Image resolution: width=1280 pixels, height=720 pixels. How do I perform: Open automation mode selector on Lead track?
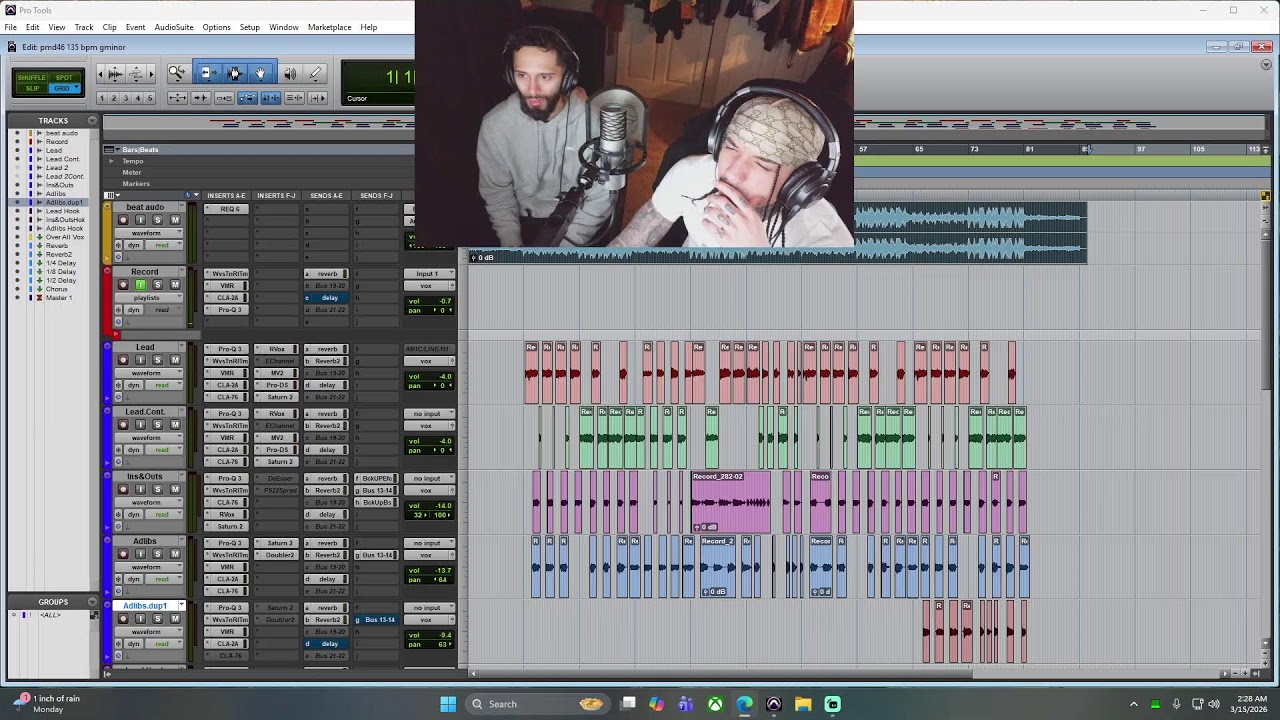point(162,385)
